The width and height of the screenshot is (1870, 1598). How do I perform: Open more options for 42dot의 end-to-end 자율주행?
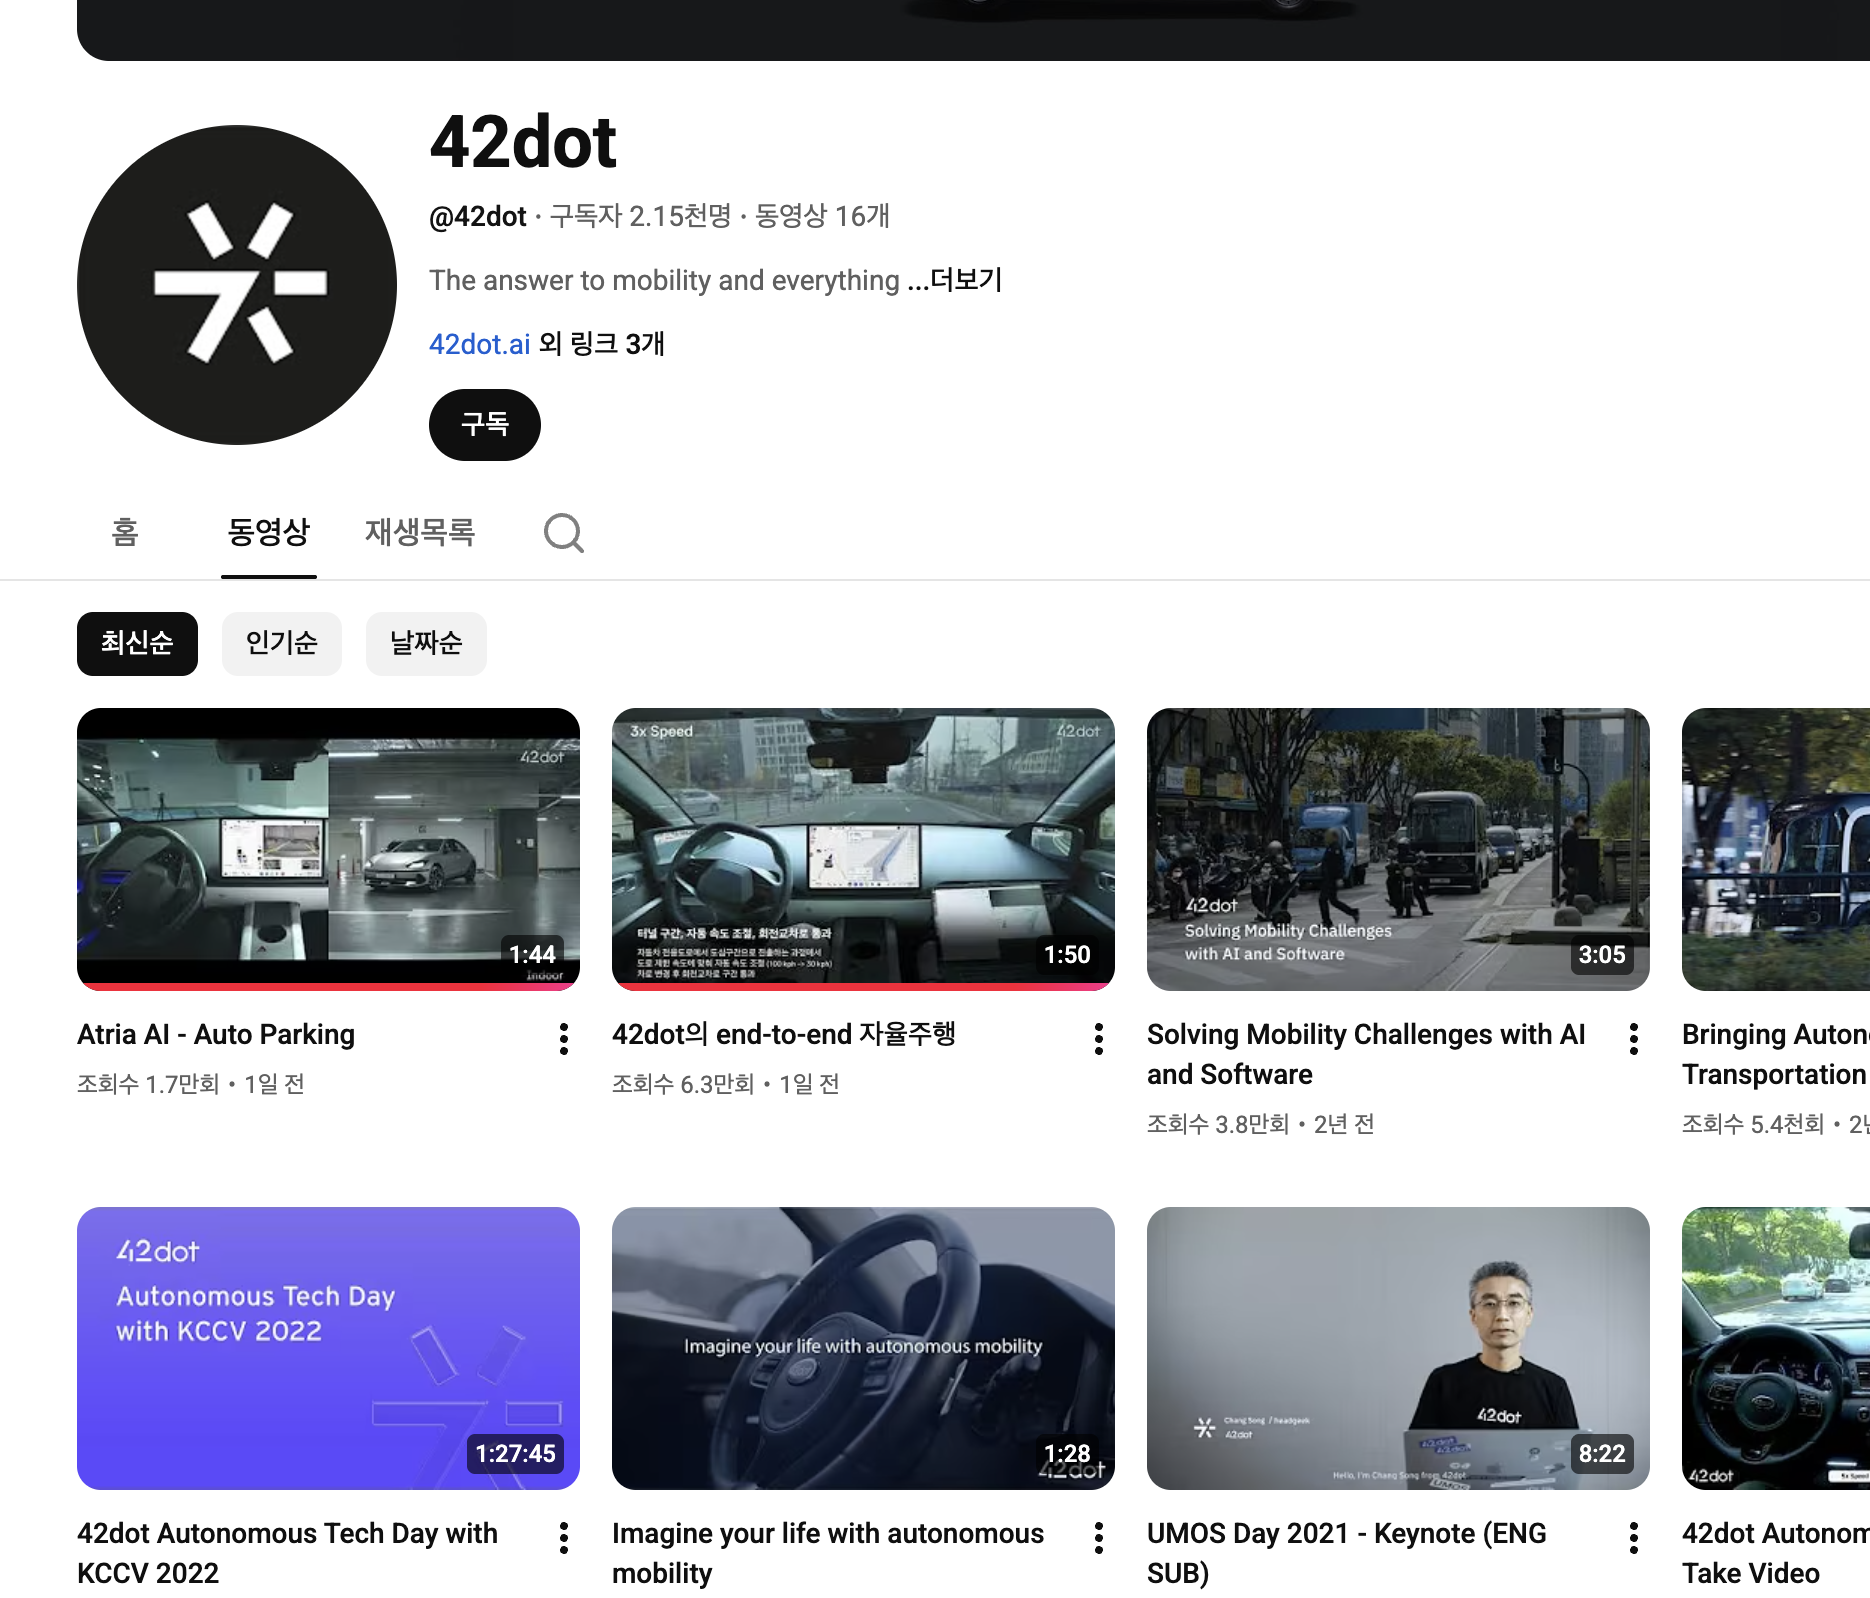tap(1099, 1039)
